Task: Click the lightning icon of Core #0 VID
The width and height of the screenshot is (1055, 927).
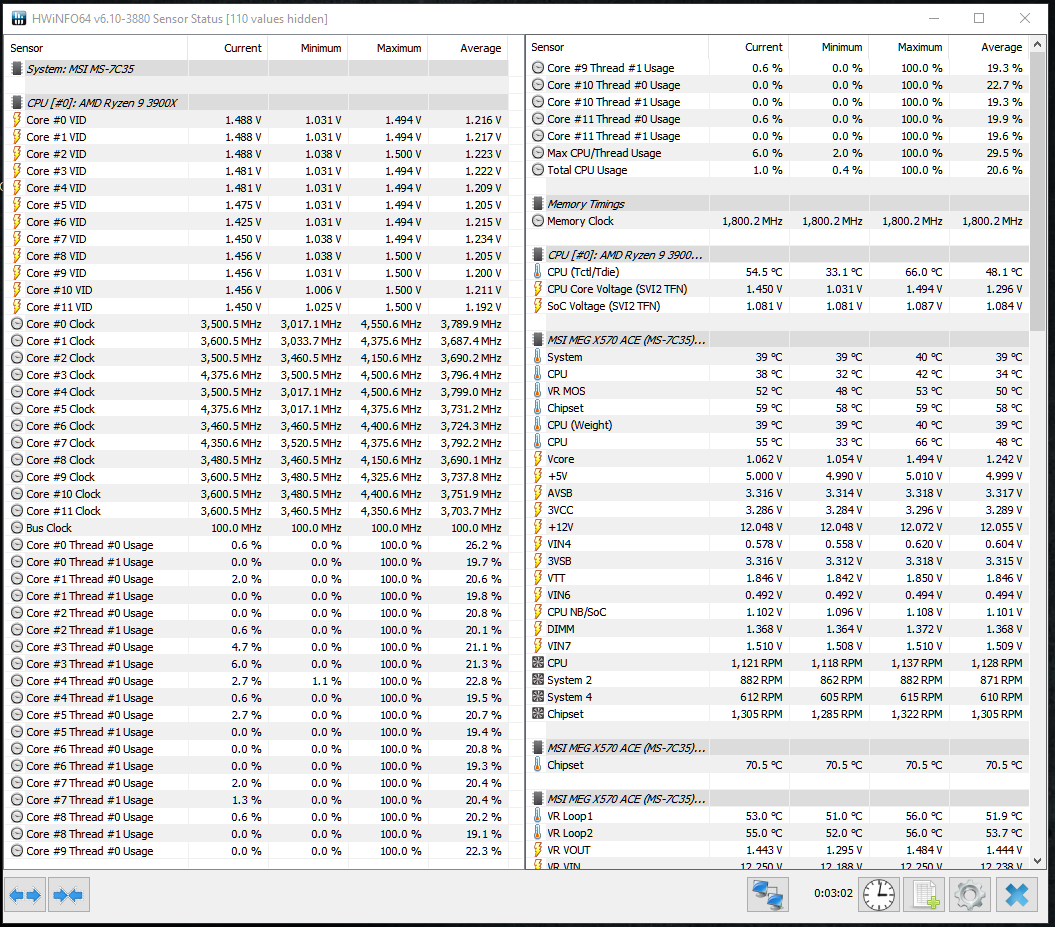Action: (x=17, y=120)
